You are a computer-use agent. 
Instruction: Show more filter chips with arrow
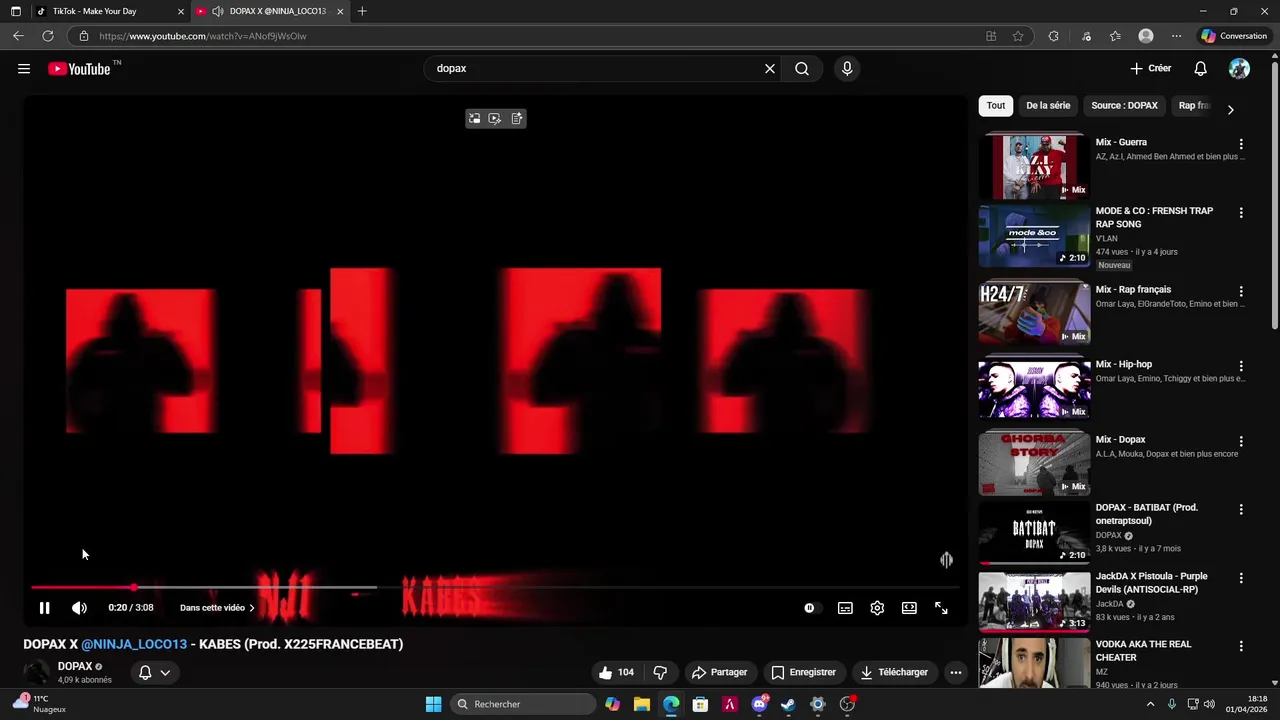click(1230, 109)
